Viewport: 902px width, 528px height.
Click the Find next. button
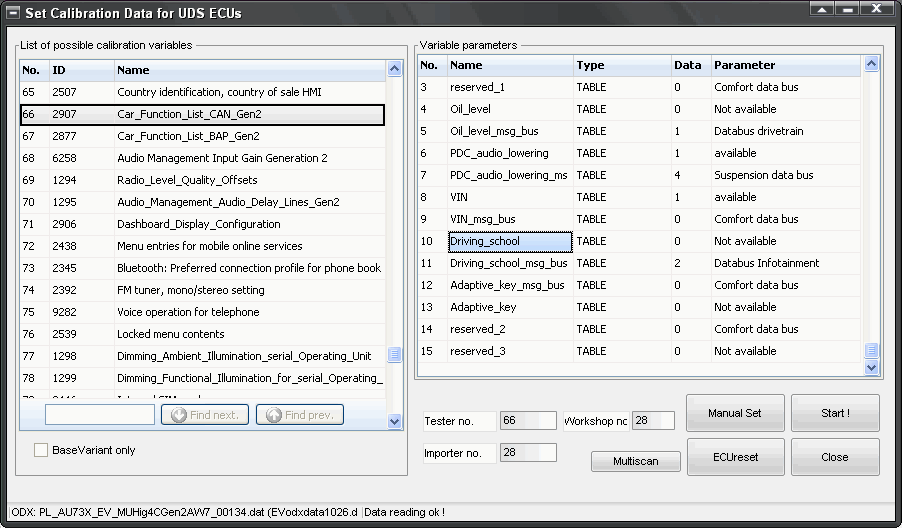[204, 414]
